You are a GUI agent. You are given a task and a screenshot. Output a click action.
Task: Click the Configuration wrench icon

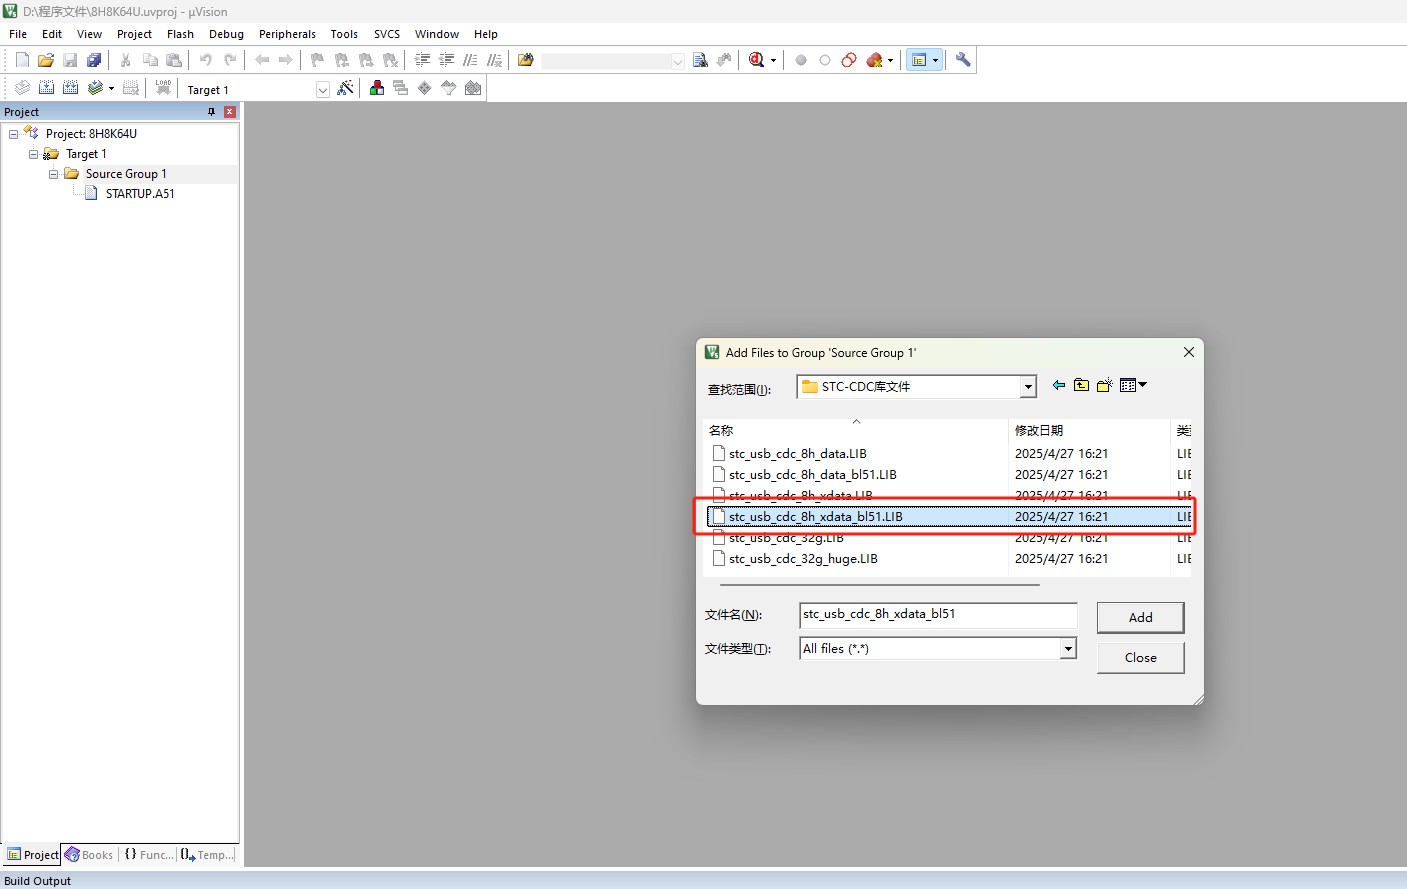pyautogui.click(x=963, y=60)
